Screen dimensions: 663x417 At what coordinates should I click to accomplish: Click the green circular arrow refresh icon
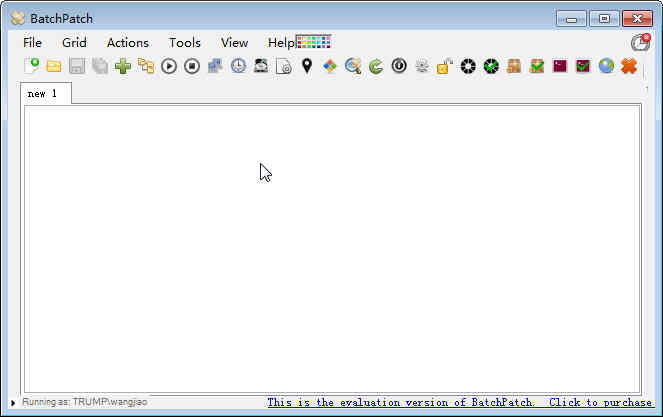click(376, 66)
